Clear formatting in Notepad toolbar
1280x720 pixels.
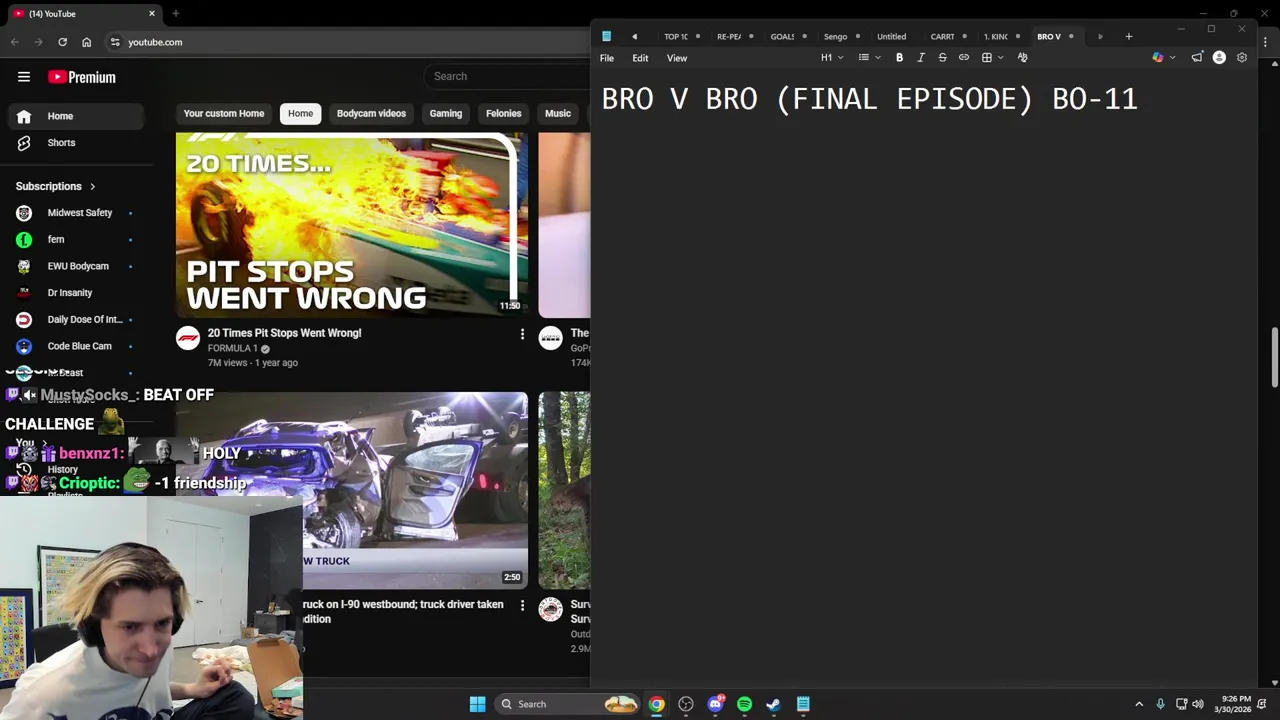(x=1022, y=58)
